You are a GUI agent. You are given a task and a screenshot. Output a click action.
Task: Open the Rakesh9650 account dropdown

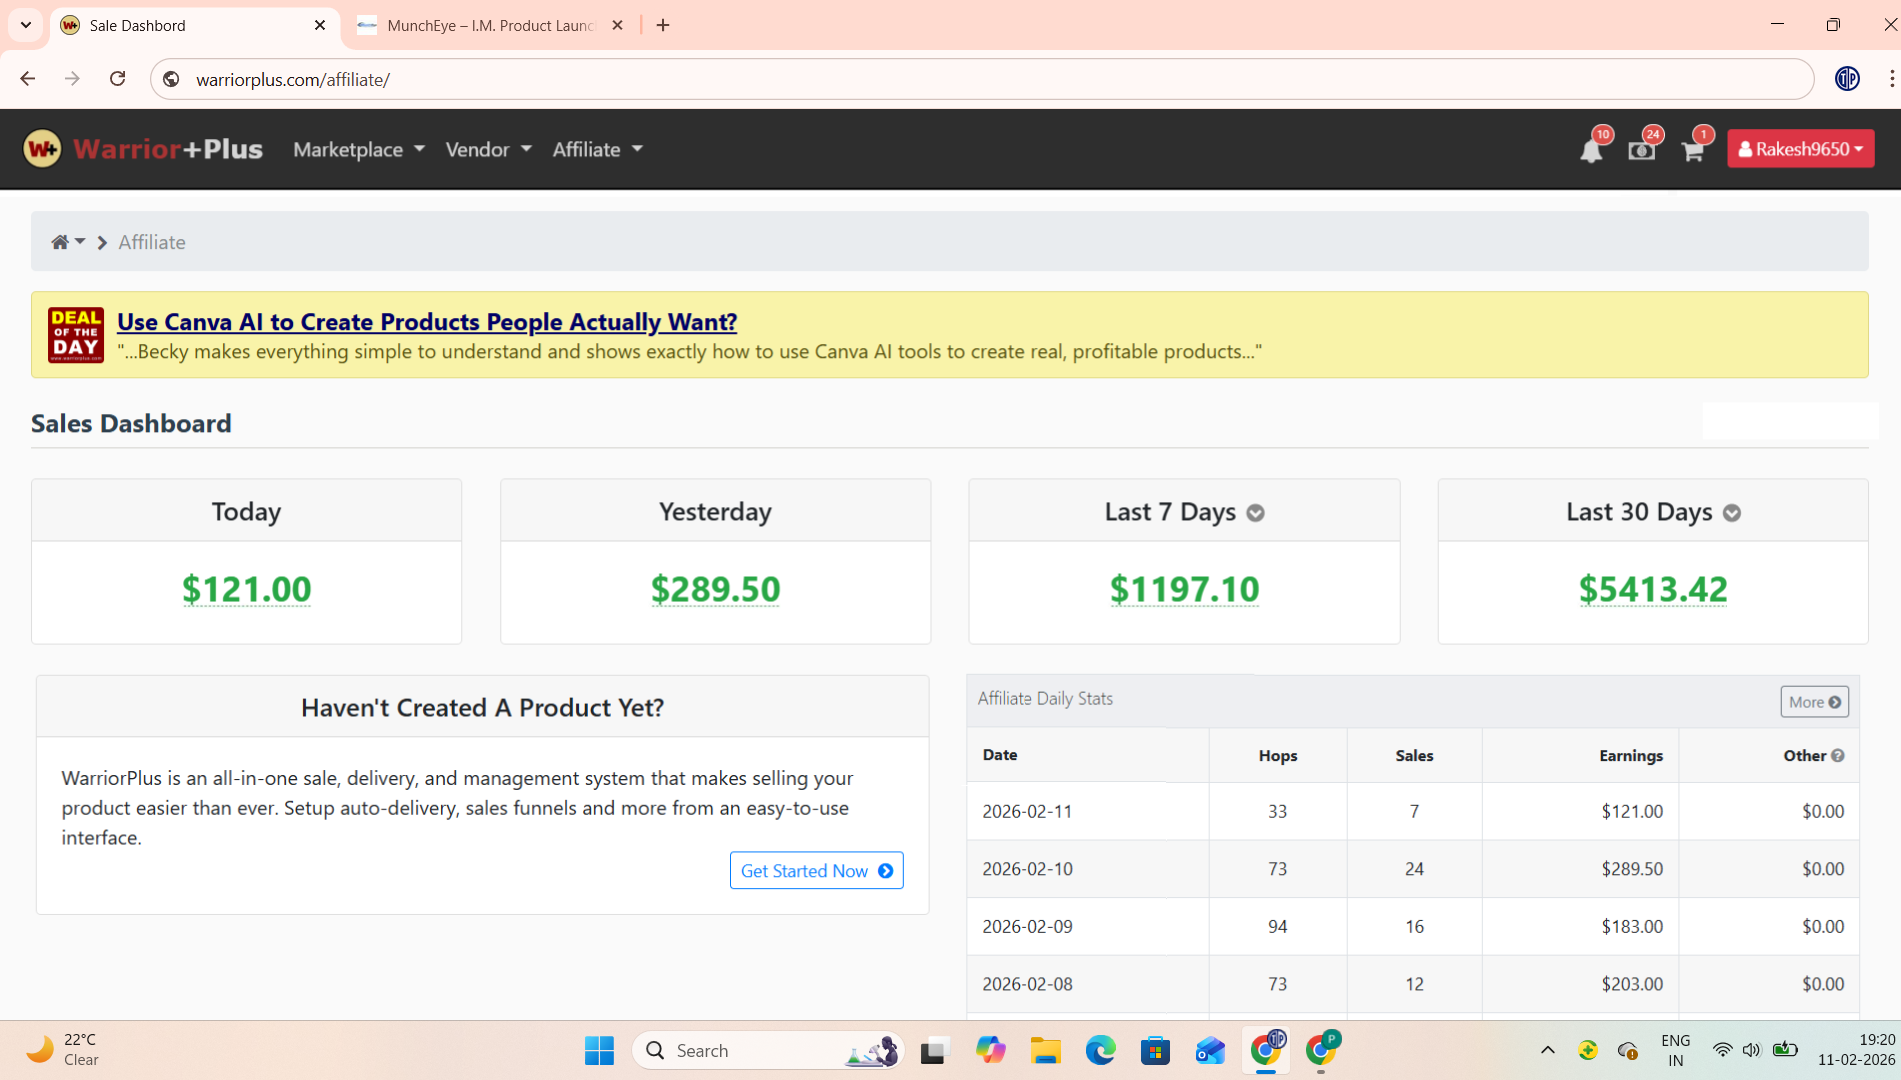(x=1800, y=149)
